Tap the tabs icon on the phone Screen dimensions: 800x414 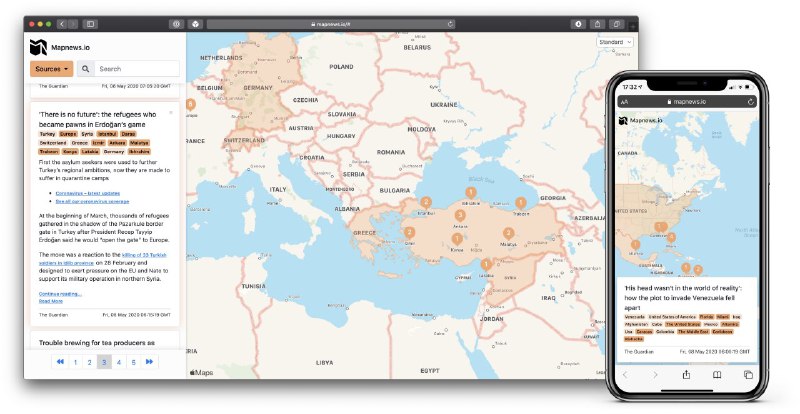(747, 374)
